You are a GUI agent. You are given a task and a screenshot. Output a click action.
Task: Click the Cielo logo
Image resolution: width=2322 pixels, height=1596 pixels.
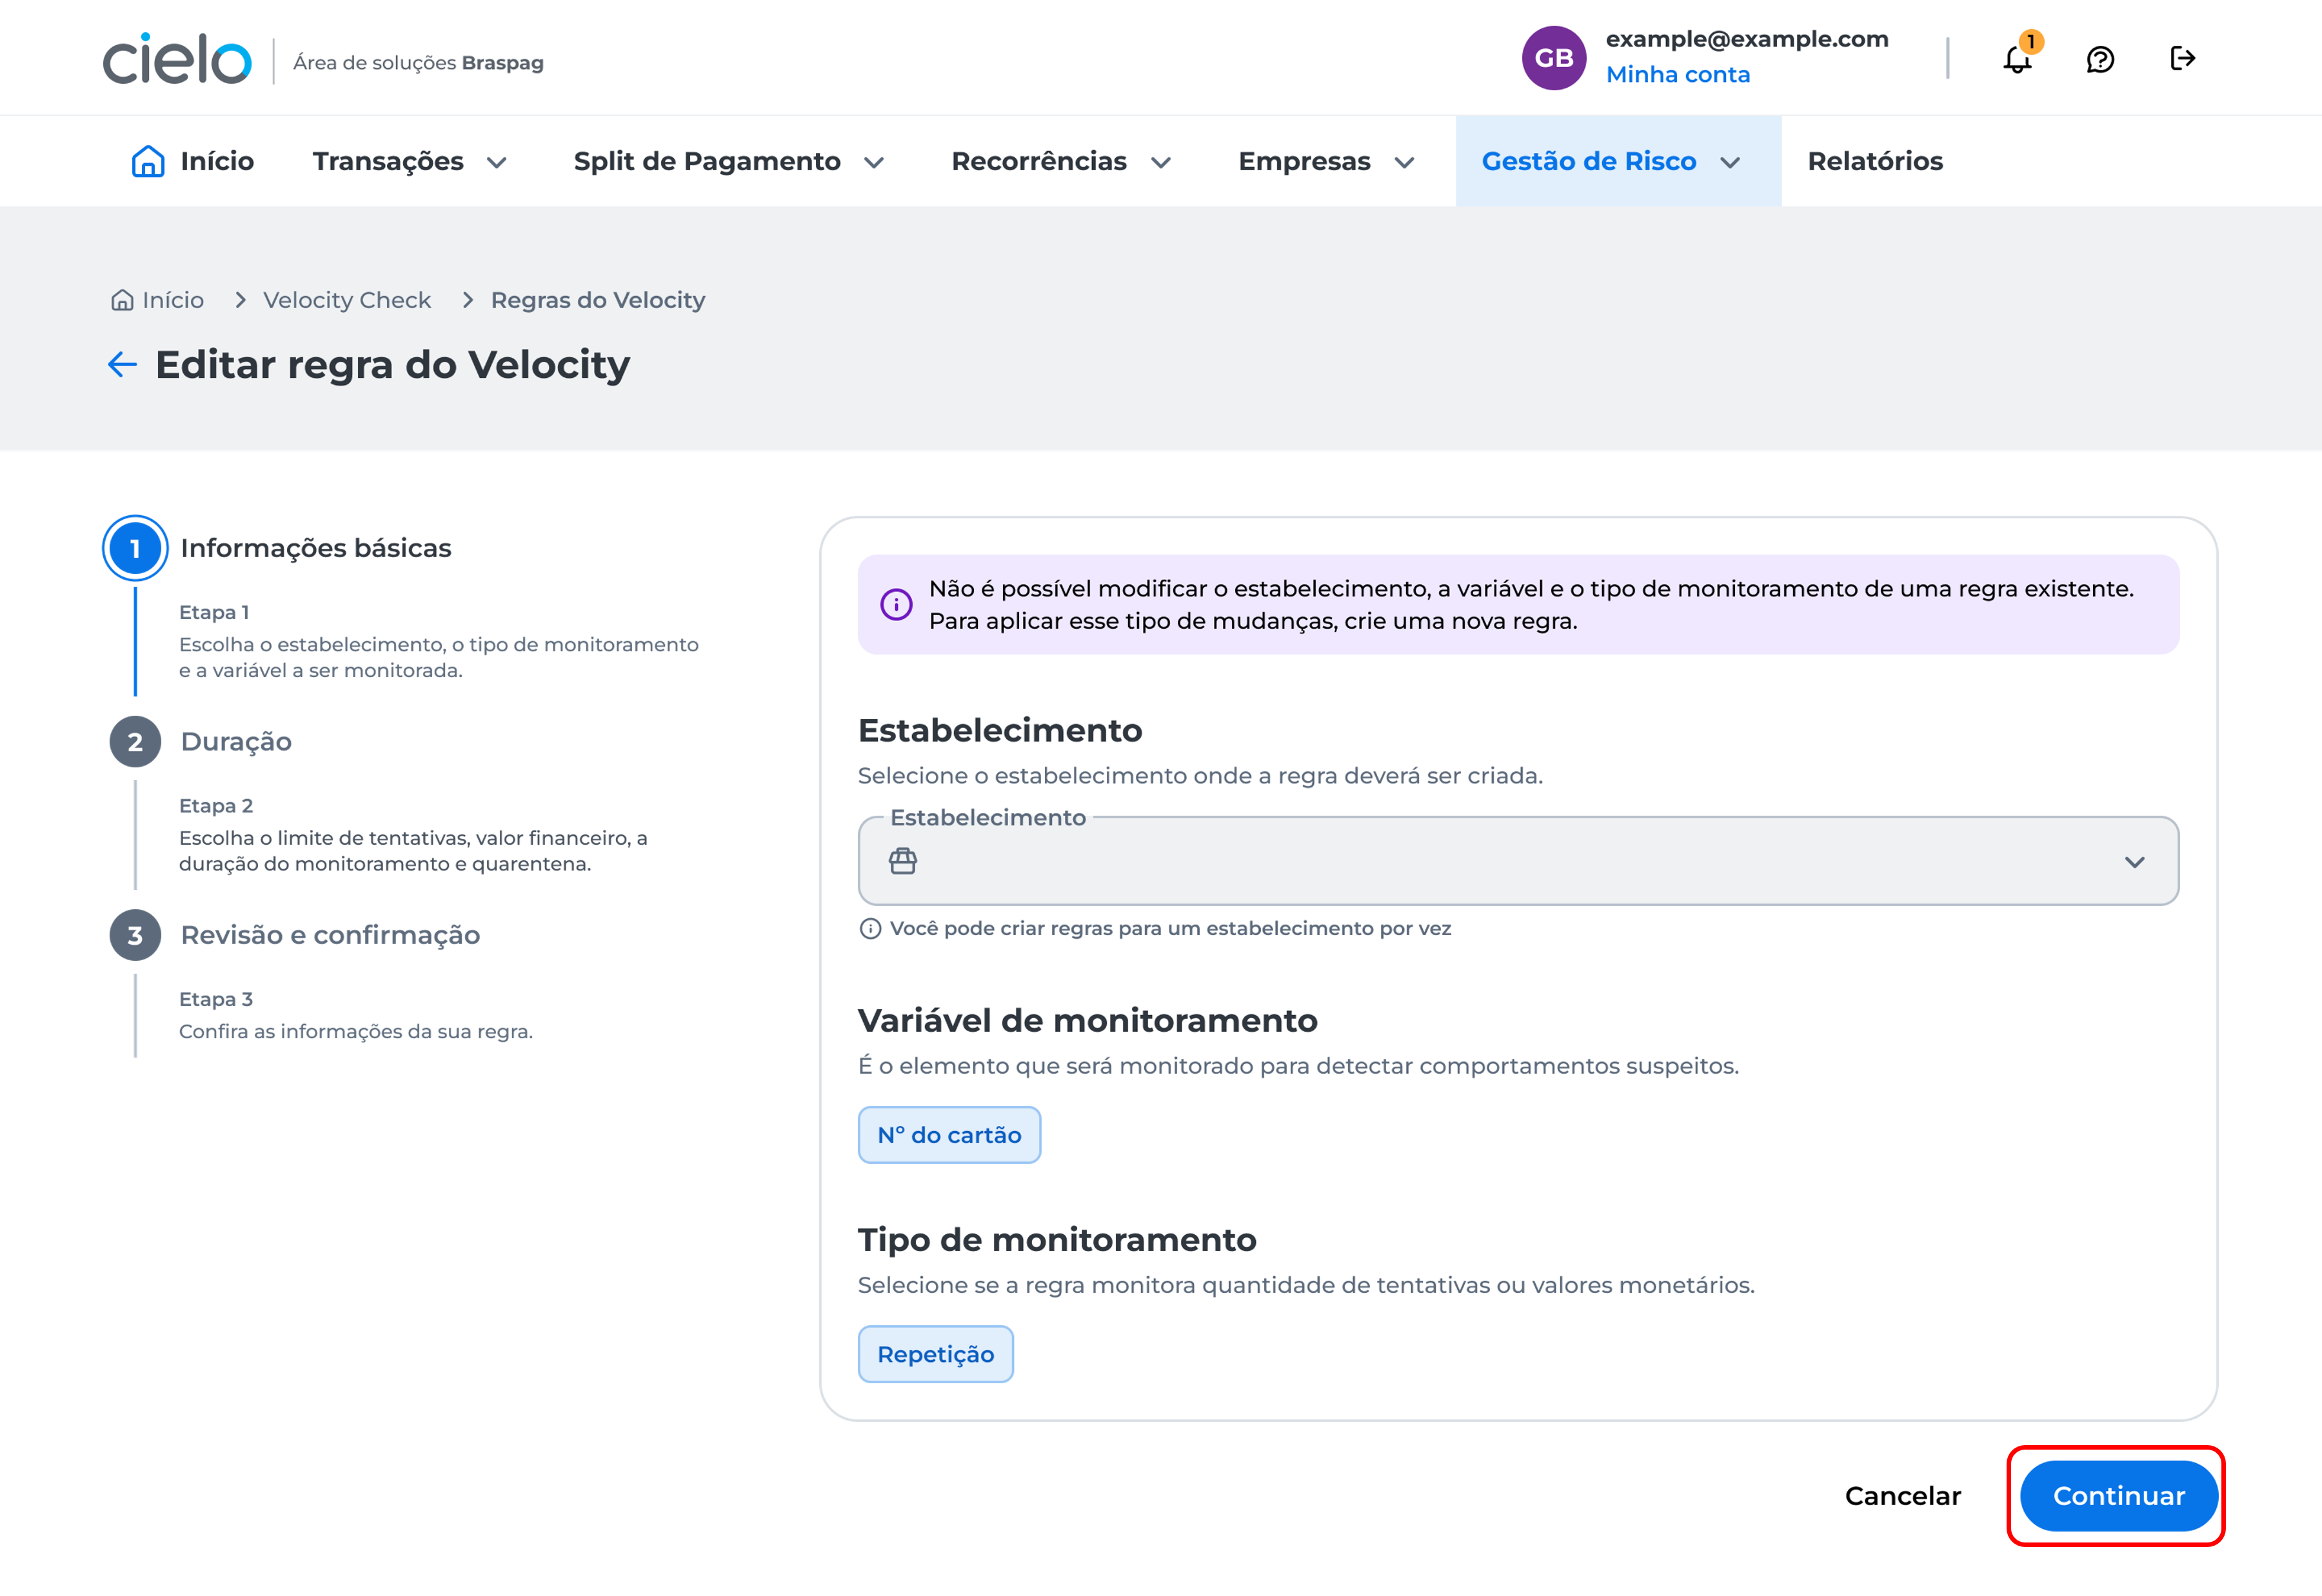point(177,59)
